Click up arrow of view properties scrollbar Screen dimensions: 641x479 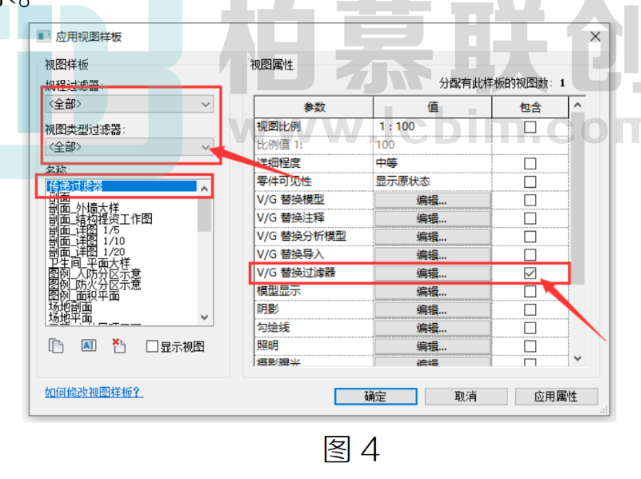point(577,105)
